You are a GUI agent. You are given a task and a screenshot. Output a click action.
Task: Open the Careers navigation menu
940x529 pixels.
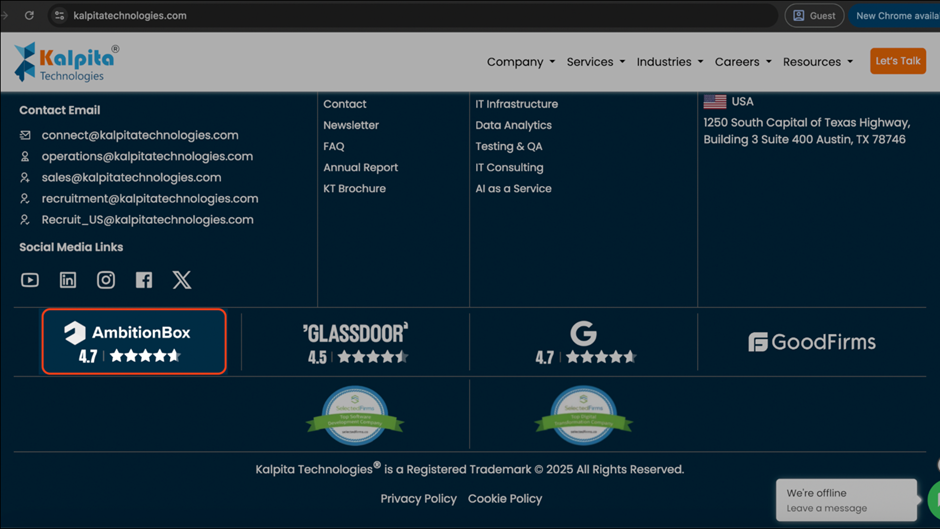[x=742, y=62]
